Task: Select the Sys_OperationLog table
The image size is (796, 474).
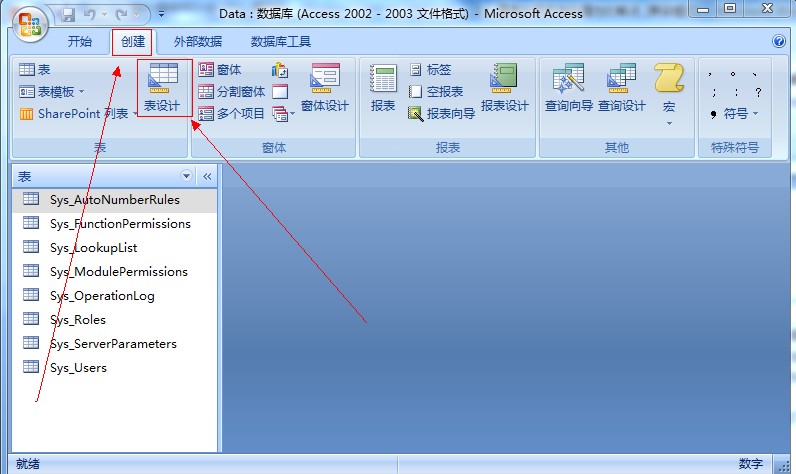Action: click(x=115, y=296)
